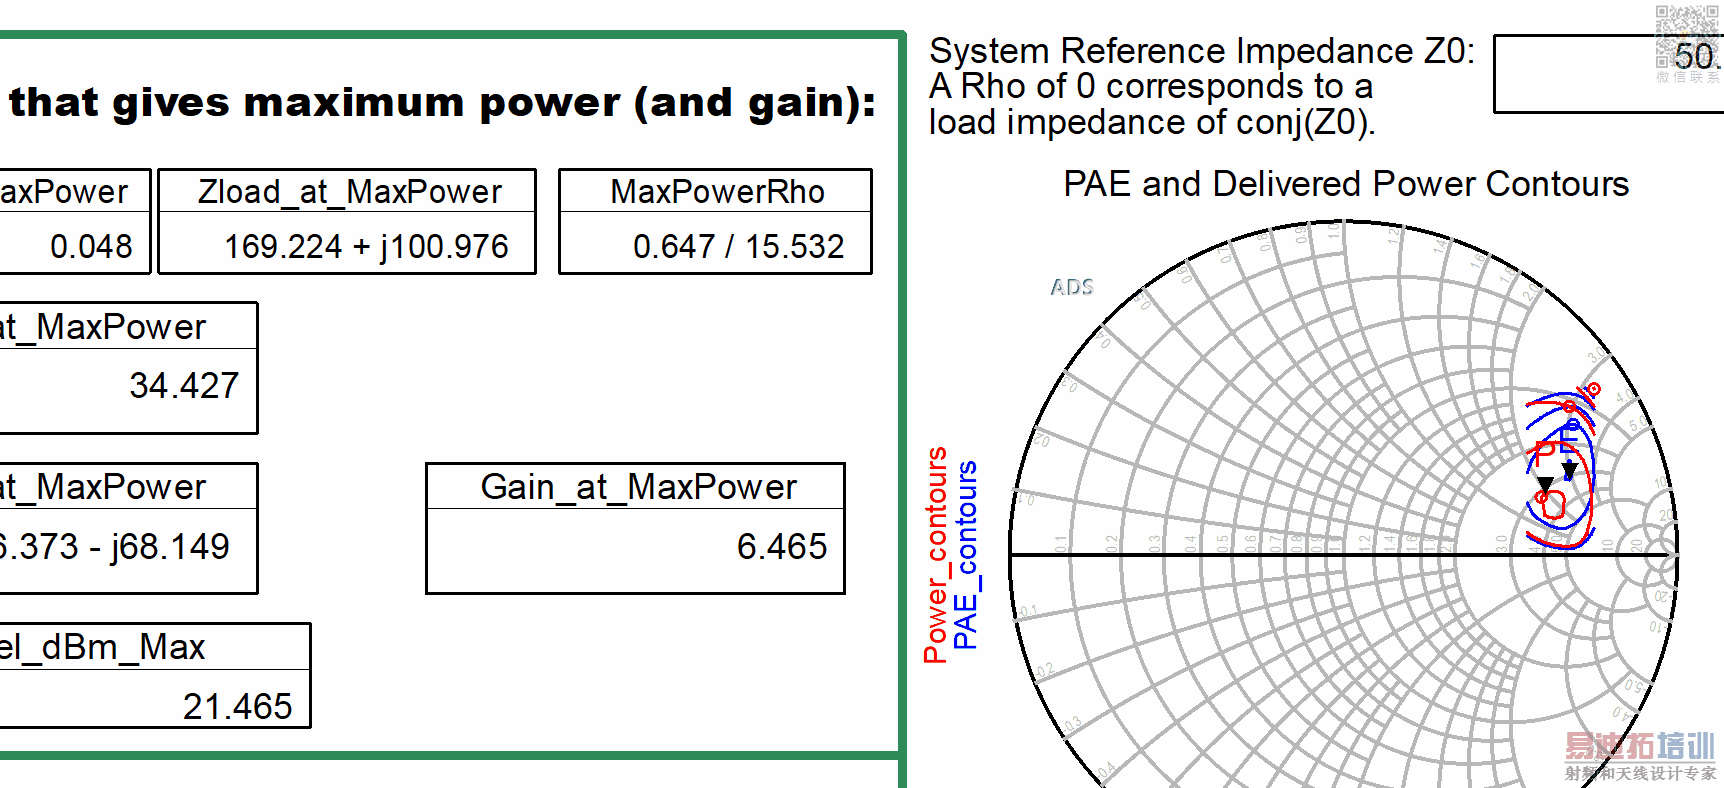1724x788 pixels.
Task: Select the value 21.465
Action: pos(237,706)
